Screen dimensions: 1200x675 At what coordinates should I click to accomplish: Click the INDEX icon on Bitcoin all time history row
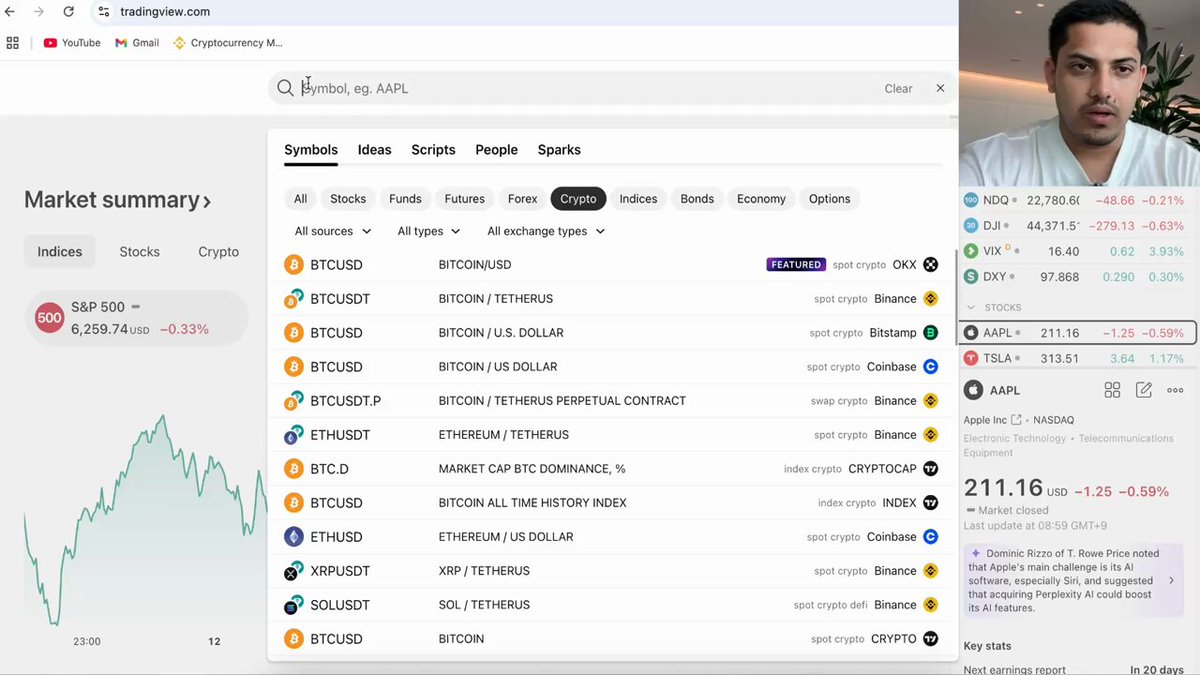pos(930,503)
